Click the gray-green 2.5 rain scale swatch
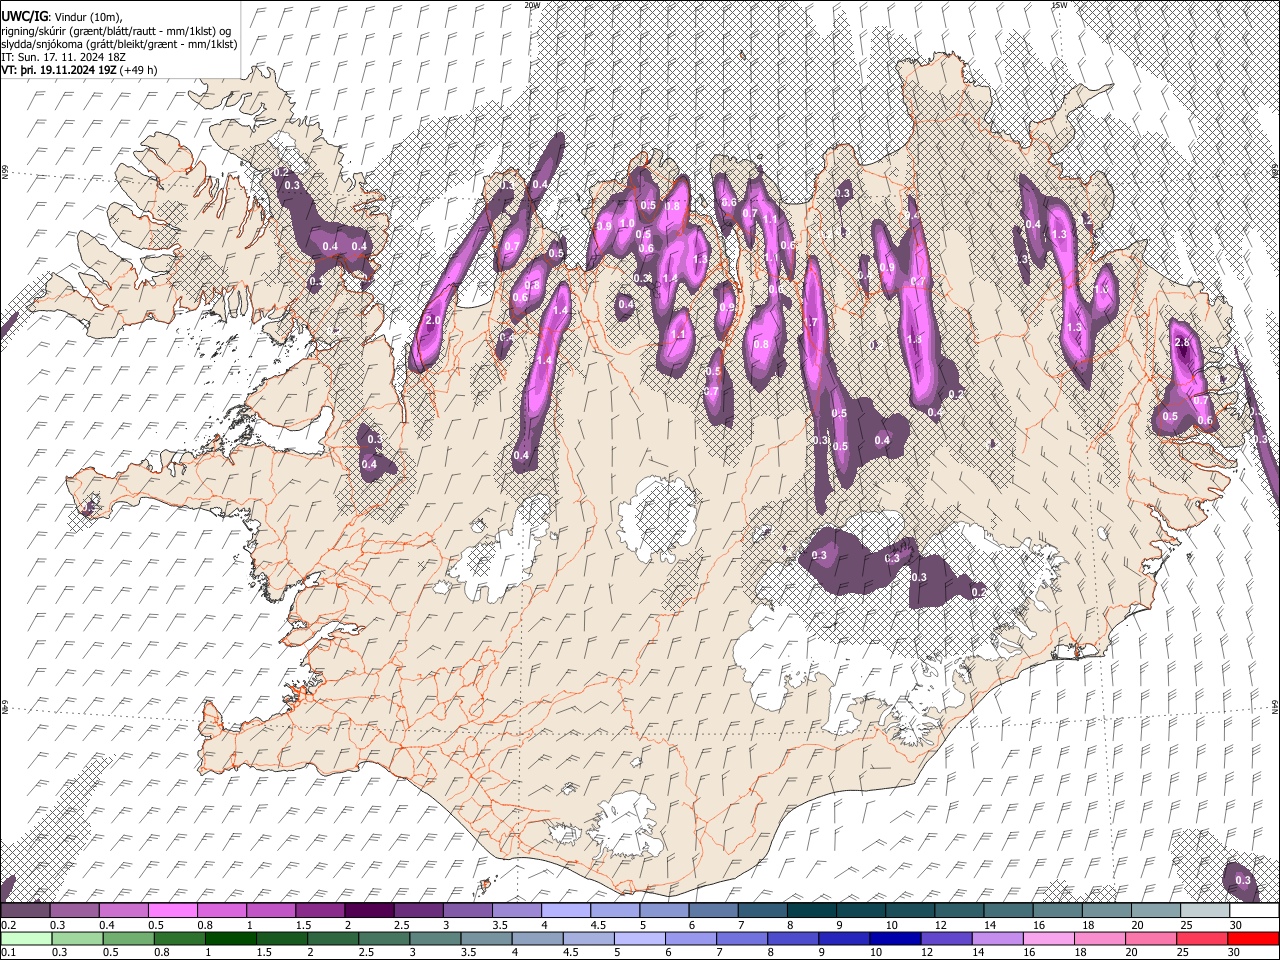The height and width of the screenshot is (960, 1280). (384, 938)
